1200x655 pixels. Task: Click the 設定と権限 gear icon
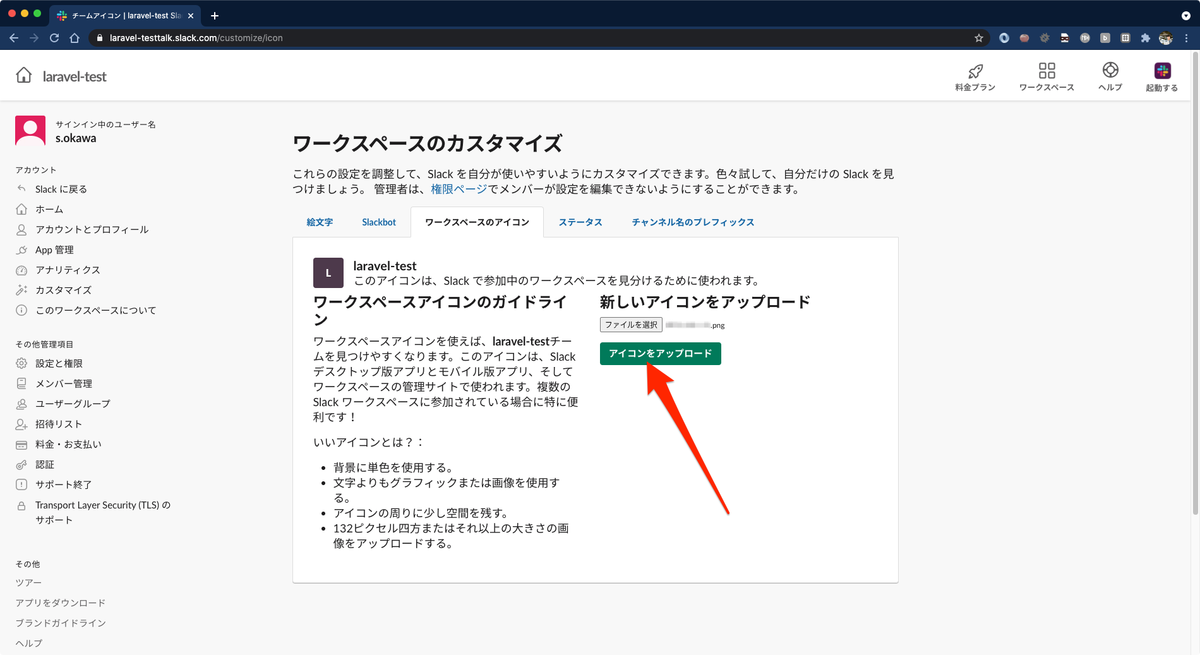(x=22, y=363)
